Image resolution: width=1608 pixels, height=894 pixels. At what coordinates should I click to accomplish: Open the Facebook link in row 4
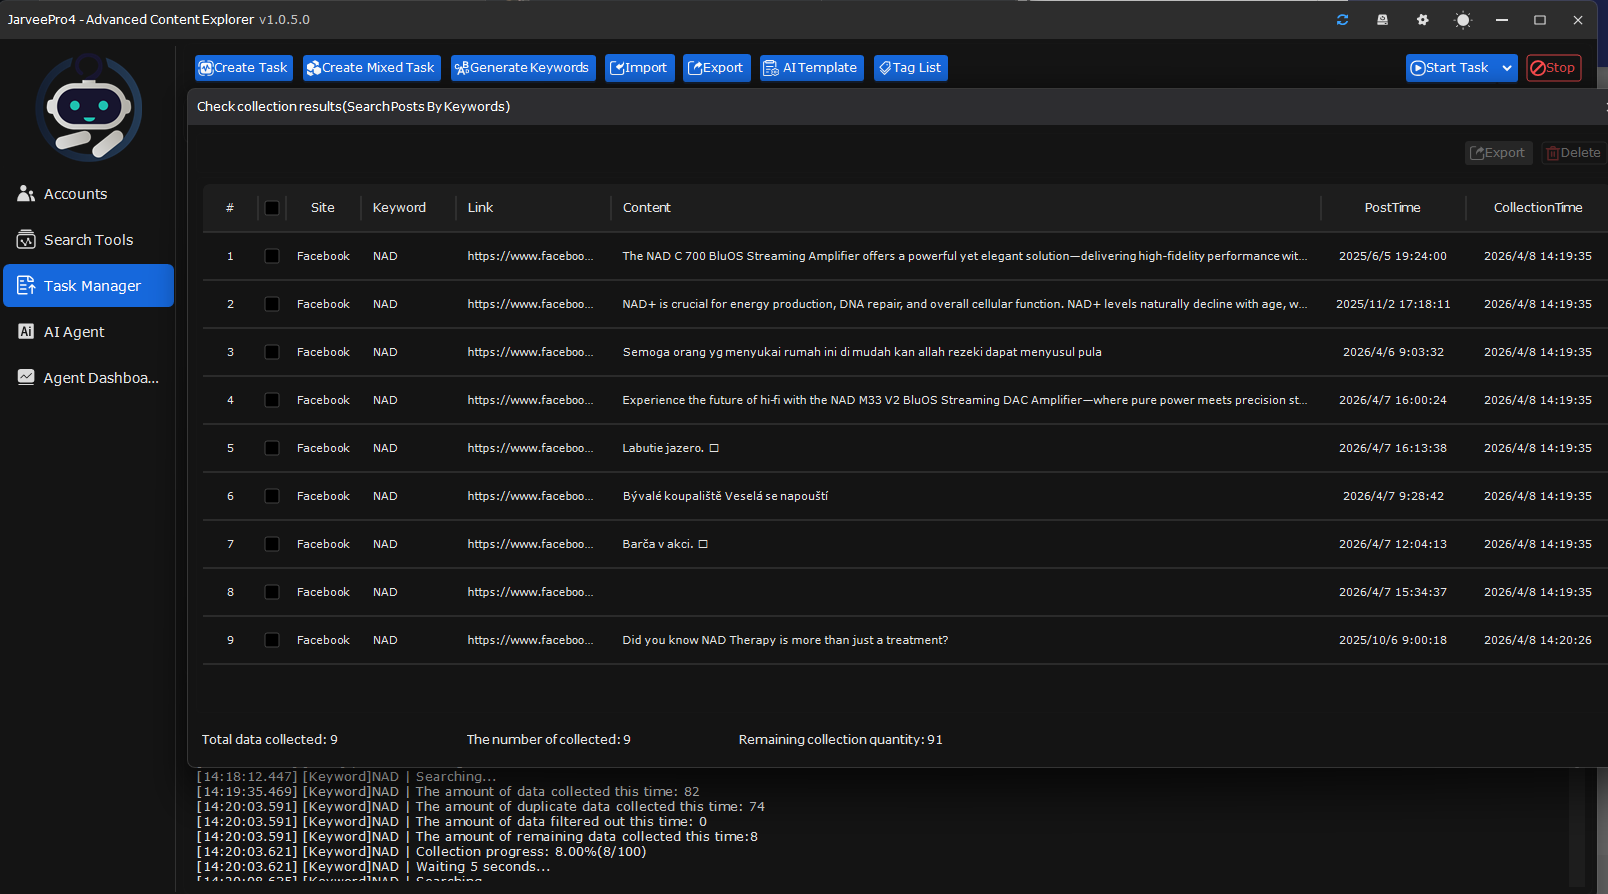click(530, 400)
